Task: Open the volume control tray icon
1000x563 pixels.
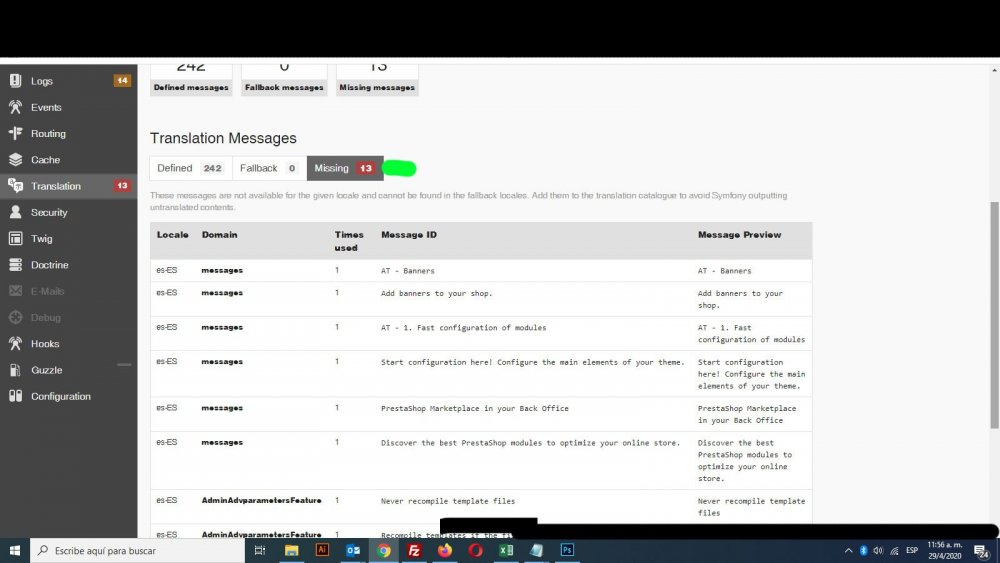Action: click(878, 550)
